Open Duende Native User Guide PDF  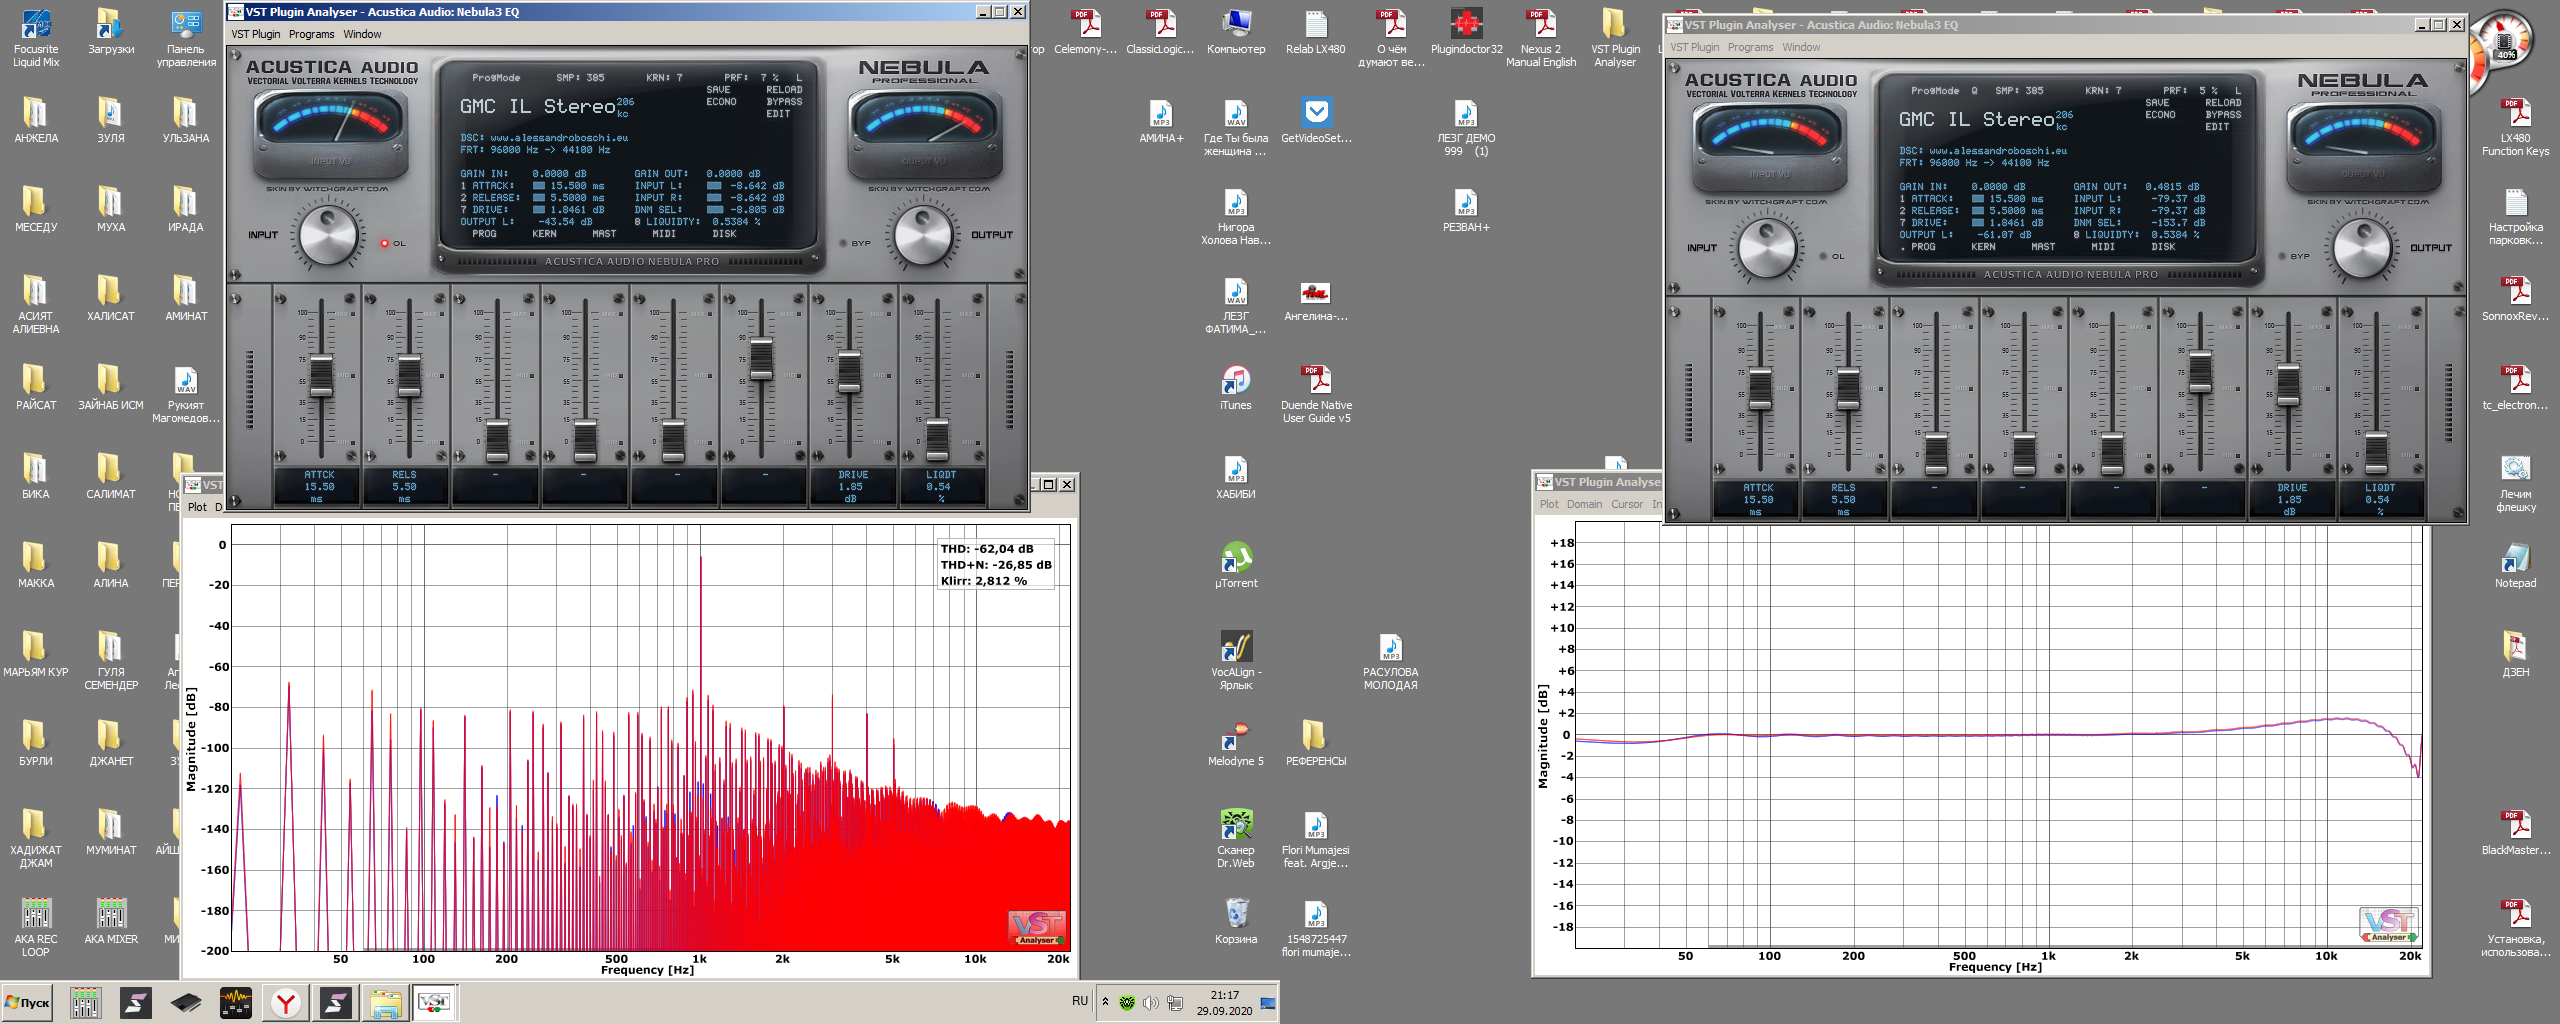click(1316, 393)
